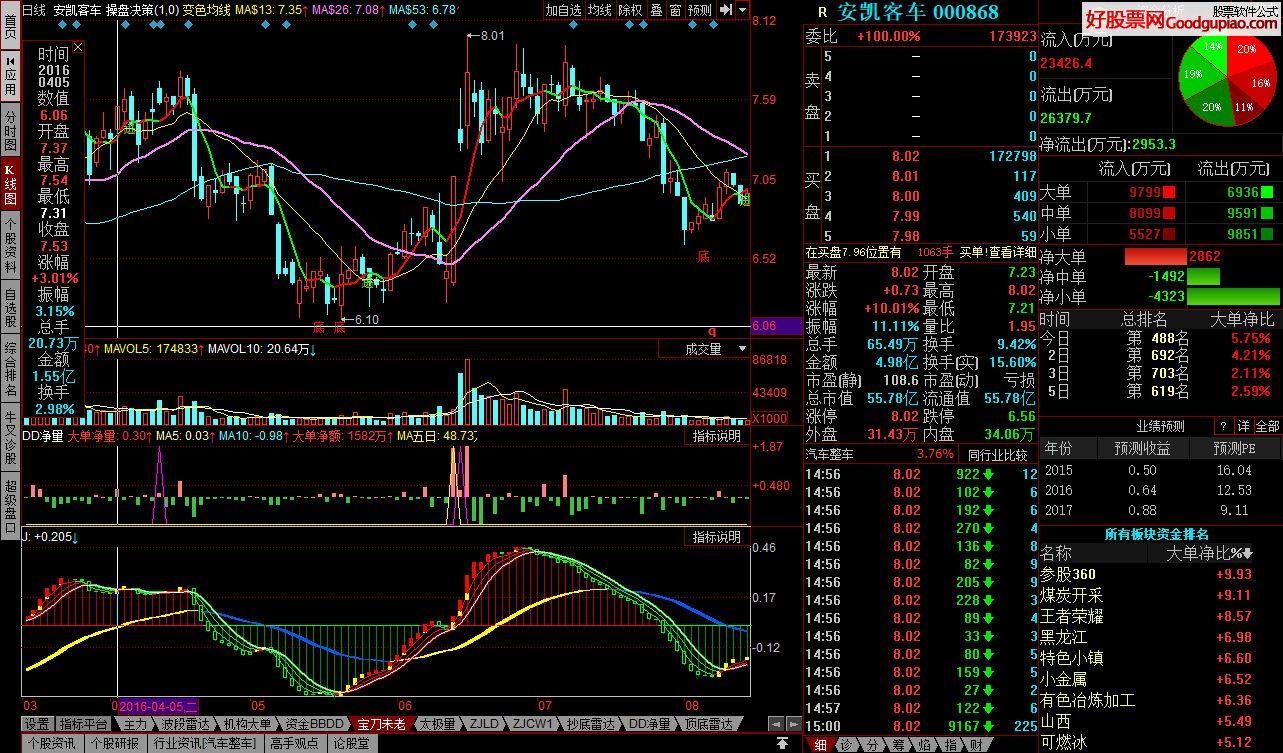
Task: Select the 诊 diagnosis tab
Action: [x=847, y=745]
